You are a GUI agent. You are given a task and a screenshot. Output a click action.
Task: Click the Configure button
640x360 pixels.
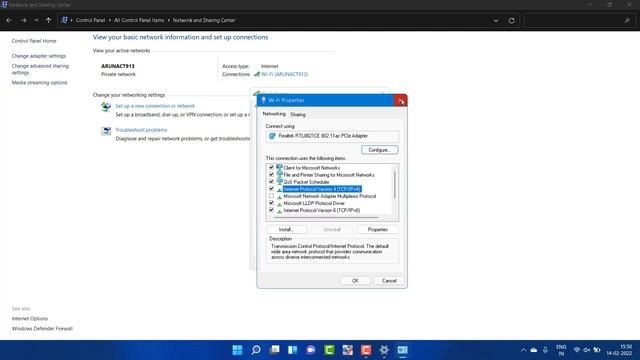coord(380,150)
